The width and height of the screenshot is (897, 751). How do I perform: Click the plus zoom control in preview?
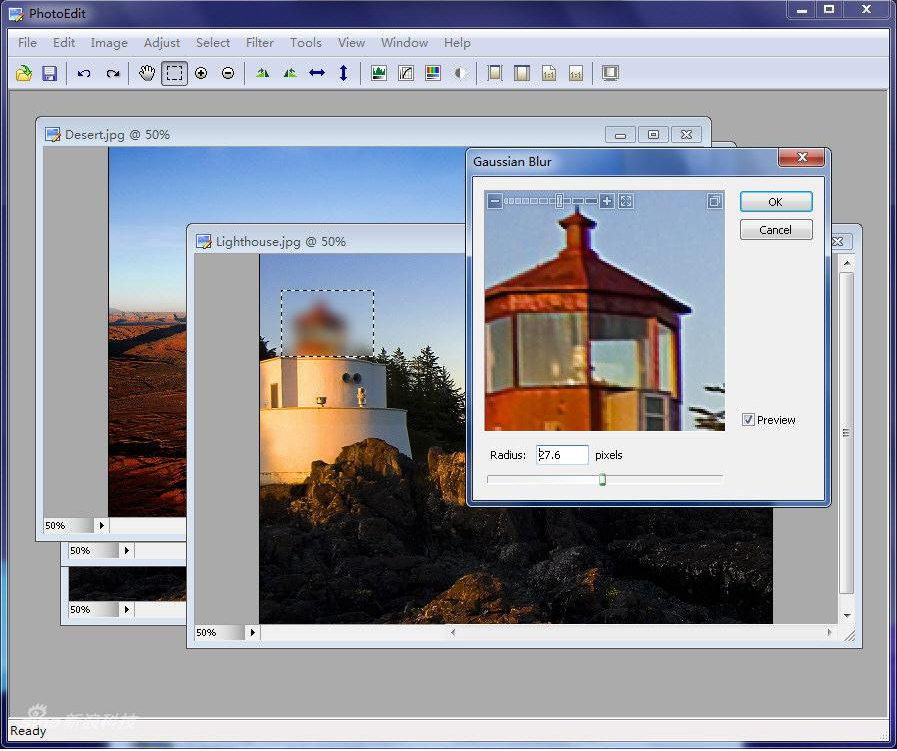click(607, 201)
